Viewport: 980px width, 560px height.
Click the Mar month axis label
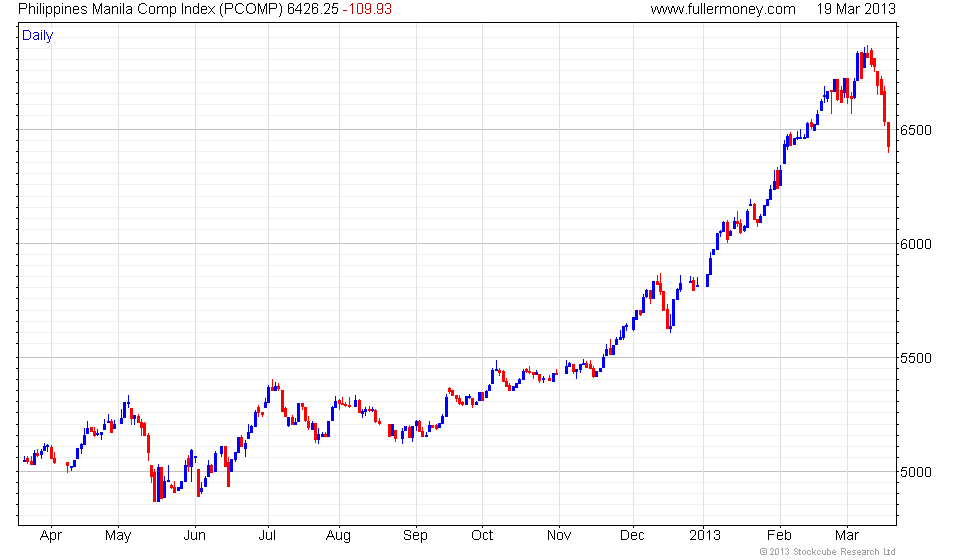point(847,536)
